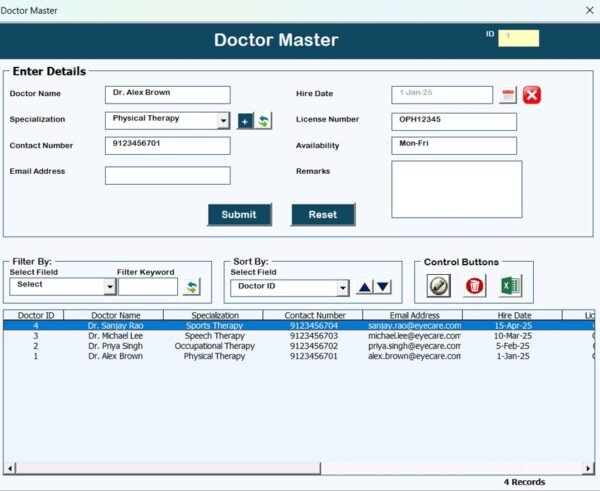Click the Specialization column header

click(x=214, y=315)
